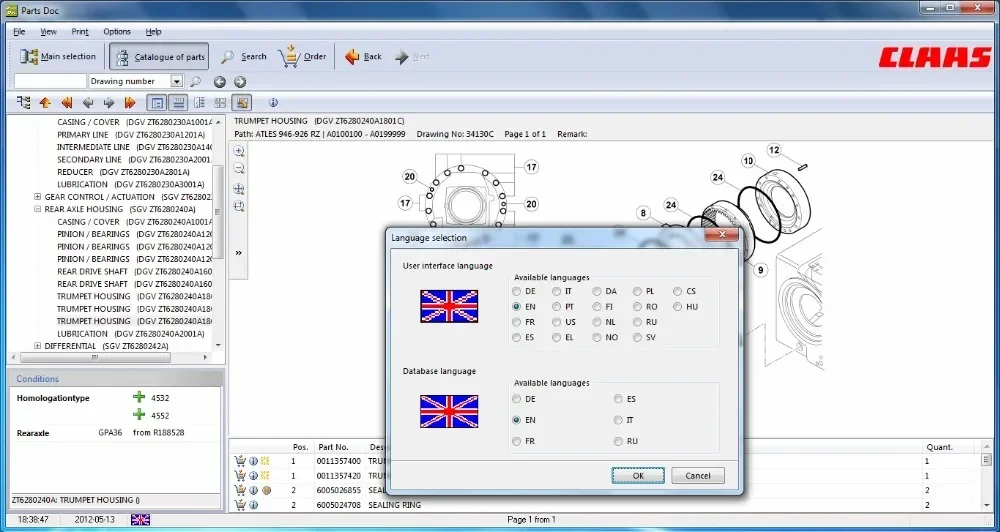Viewport: 1000px width, 532px height.
Task: Click the blue info icon in toolbar
Action: tap(273, 102)
